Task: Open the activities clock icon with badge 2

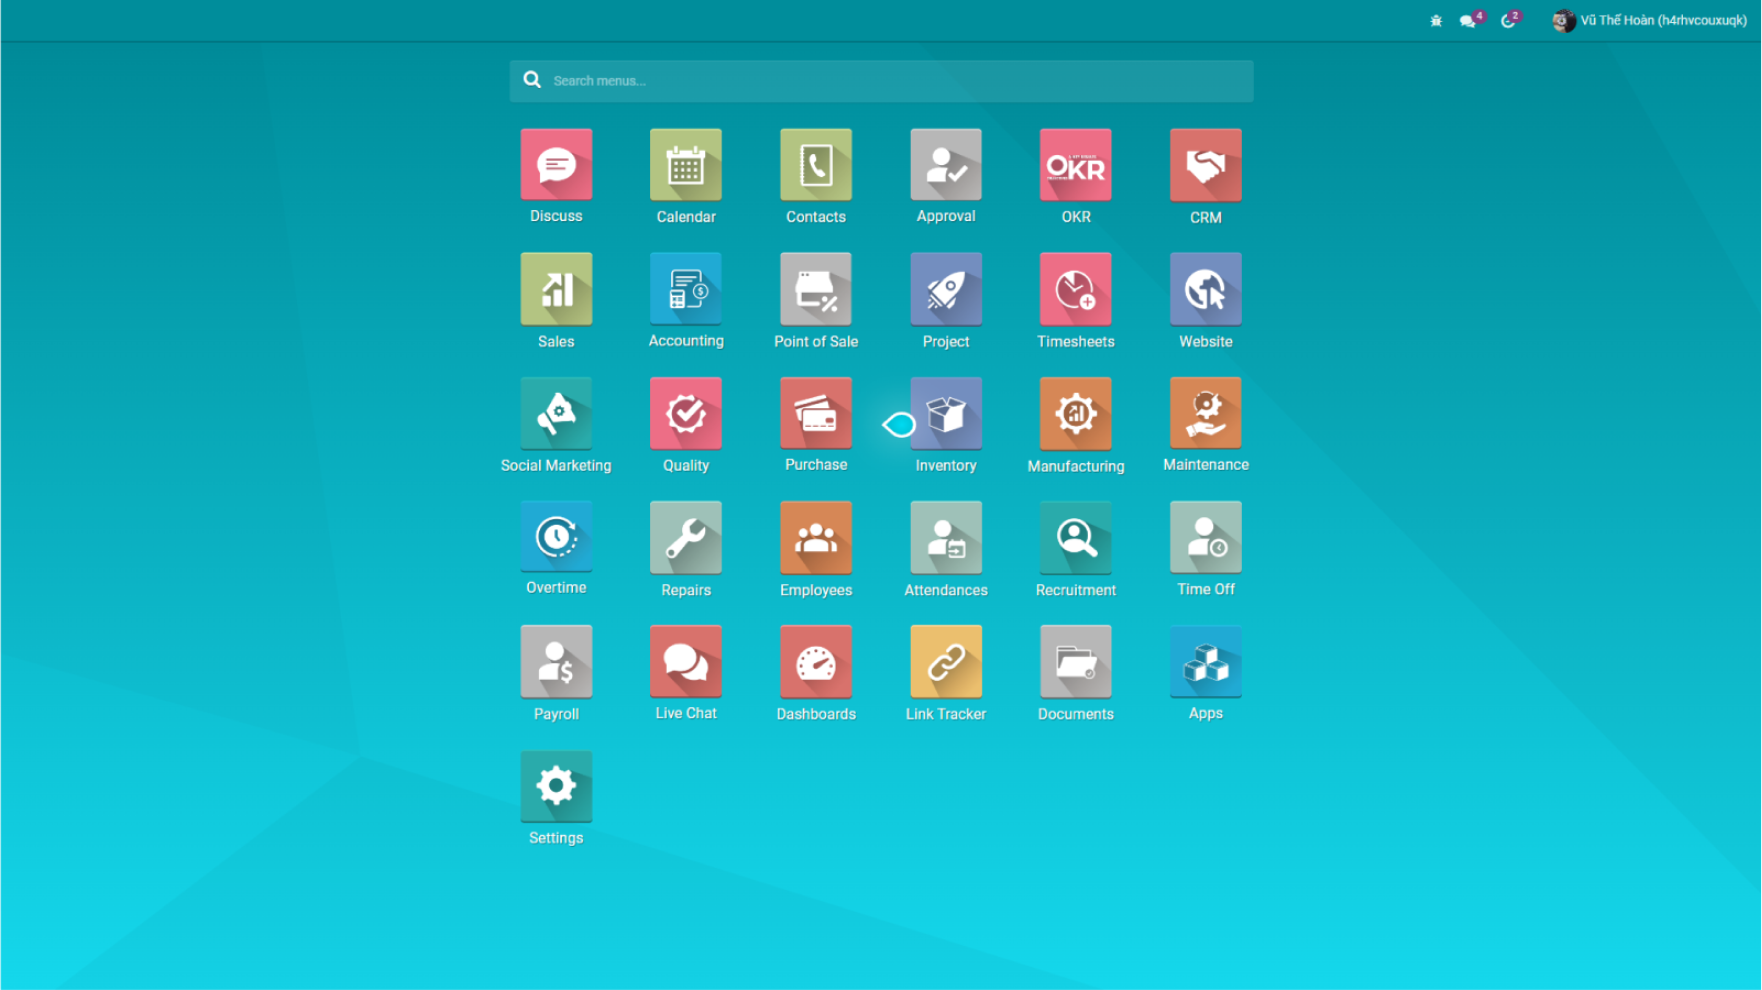Action: (1510, 20)
